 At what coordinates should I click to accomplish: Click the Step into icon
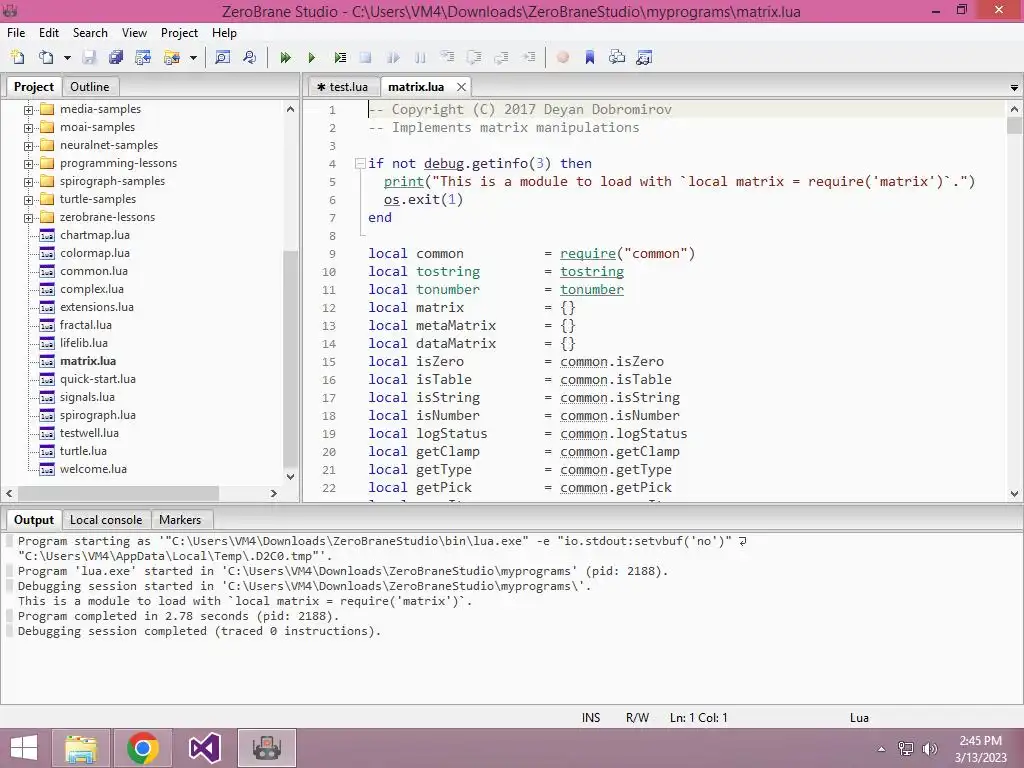pos(447,57)
